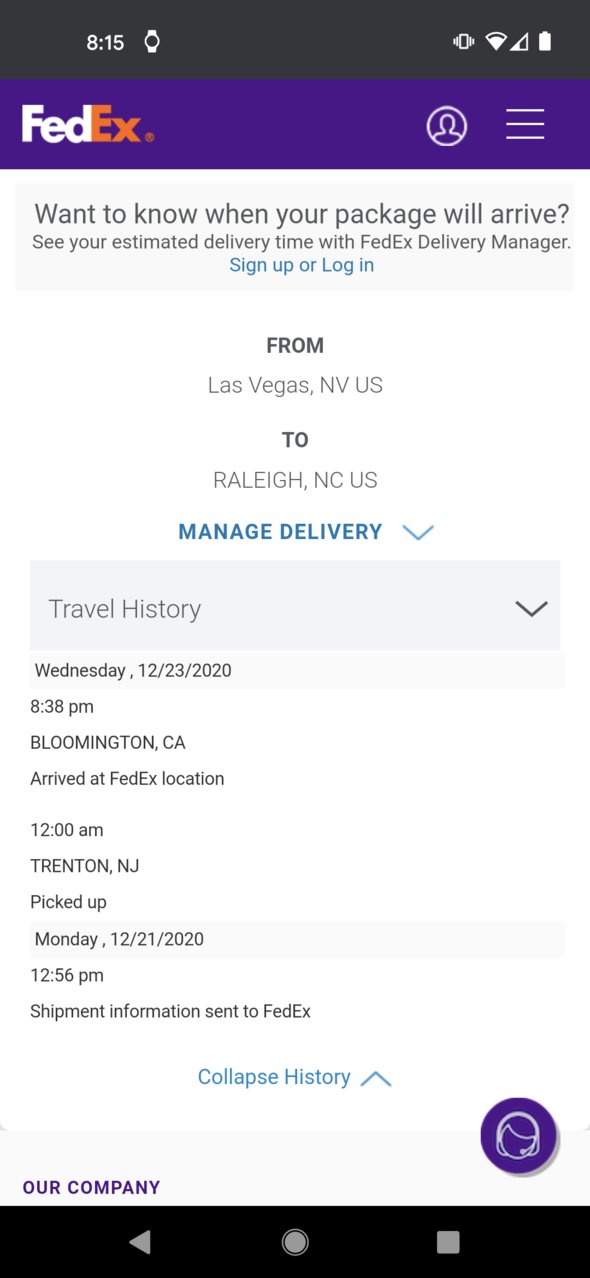Tap the Collapse History text link
This screenshot has width=590, height=1278.
point(274,1077)
